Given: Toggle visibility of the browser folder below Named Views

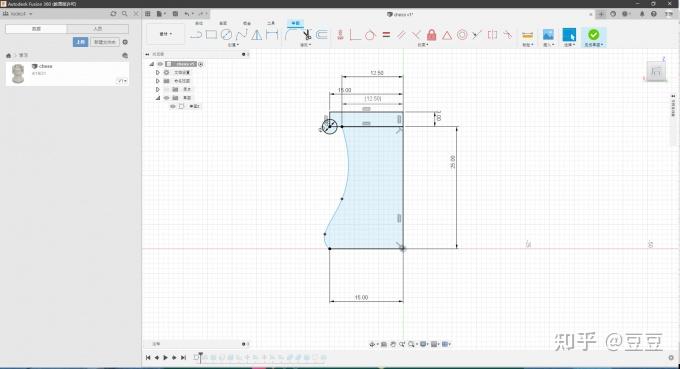Looking at the screenshot, I should tap(167, 89).
